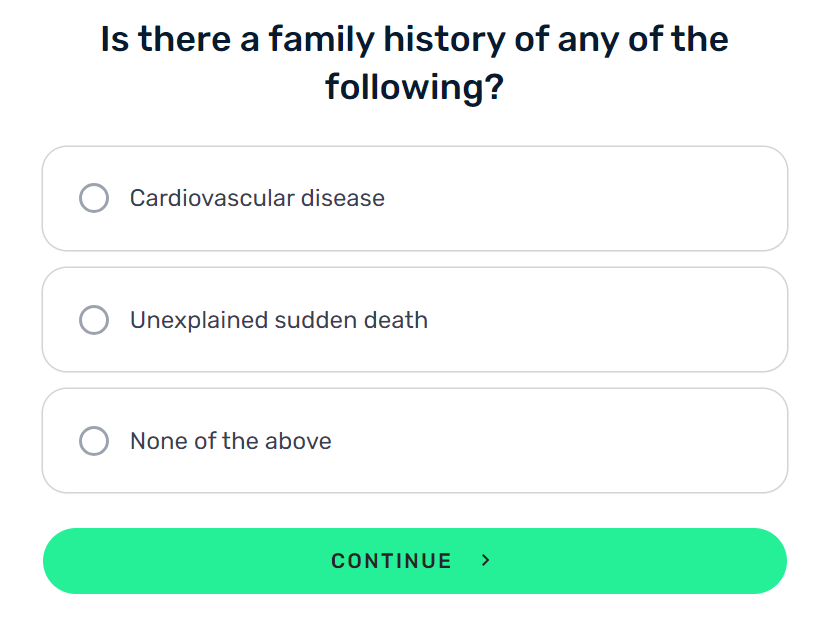Choose the Unexplained sudden death option card
Image resolution: width=822 pixels, height=641 pixels.
(415, 320)
